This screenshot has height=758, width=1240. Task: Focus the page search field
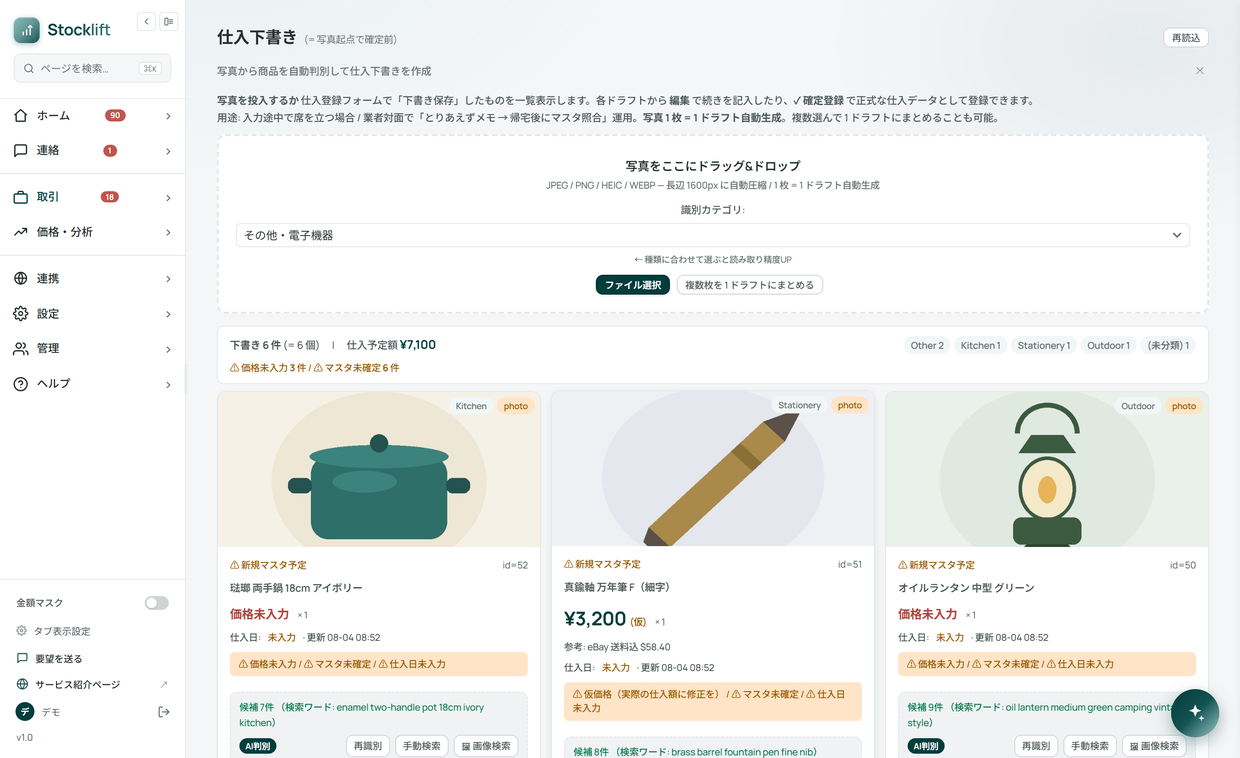coord(92,68)
